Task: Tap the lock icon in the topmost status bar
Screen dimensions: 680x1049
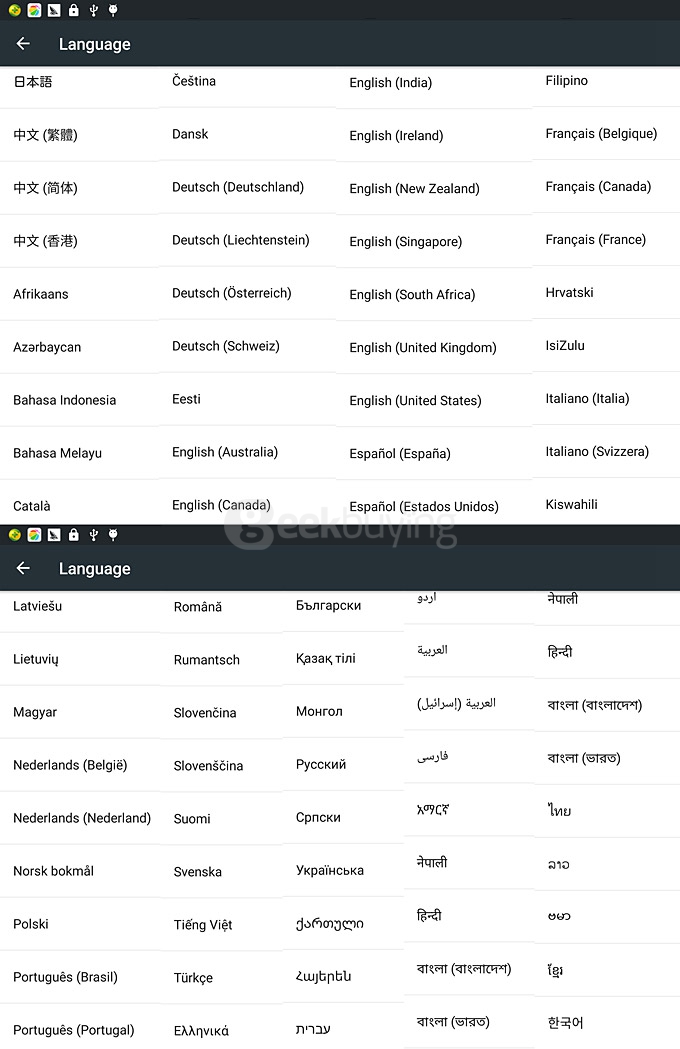Action: point(73,10)
